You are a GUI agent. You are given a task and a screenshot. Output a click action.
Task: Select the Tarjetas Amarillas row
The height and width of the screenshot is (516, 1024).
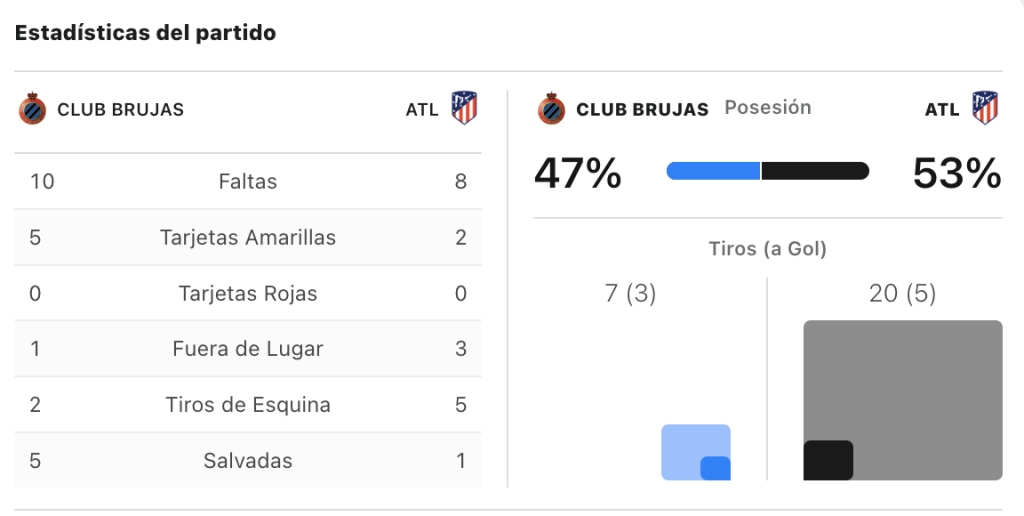(248, 237)
